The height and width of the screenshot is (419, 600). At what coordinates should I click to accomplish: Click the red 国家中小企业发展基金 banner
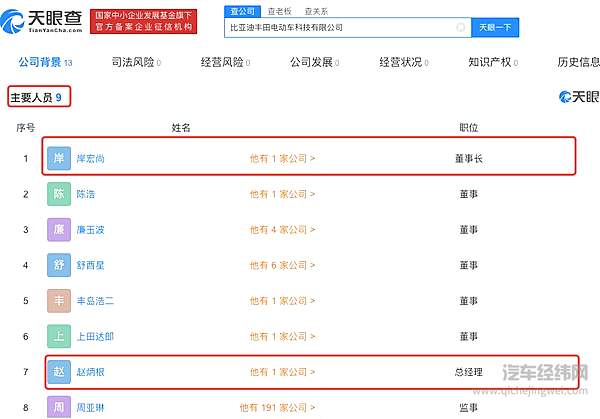(143, 21)
